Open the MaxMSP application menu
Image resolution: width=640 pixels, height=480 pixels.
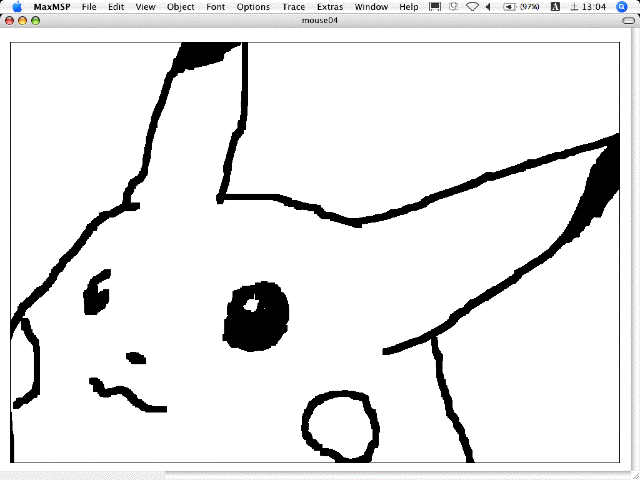click(52, 7)
